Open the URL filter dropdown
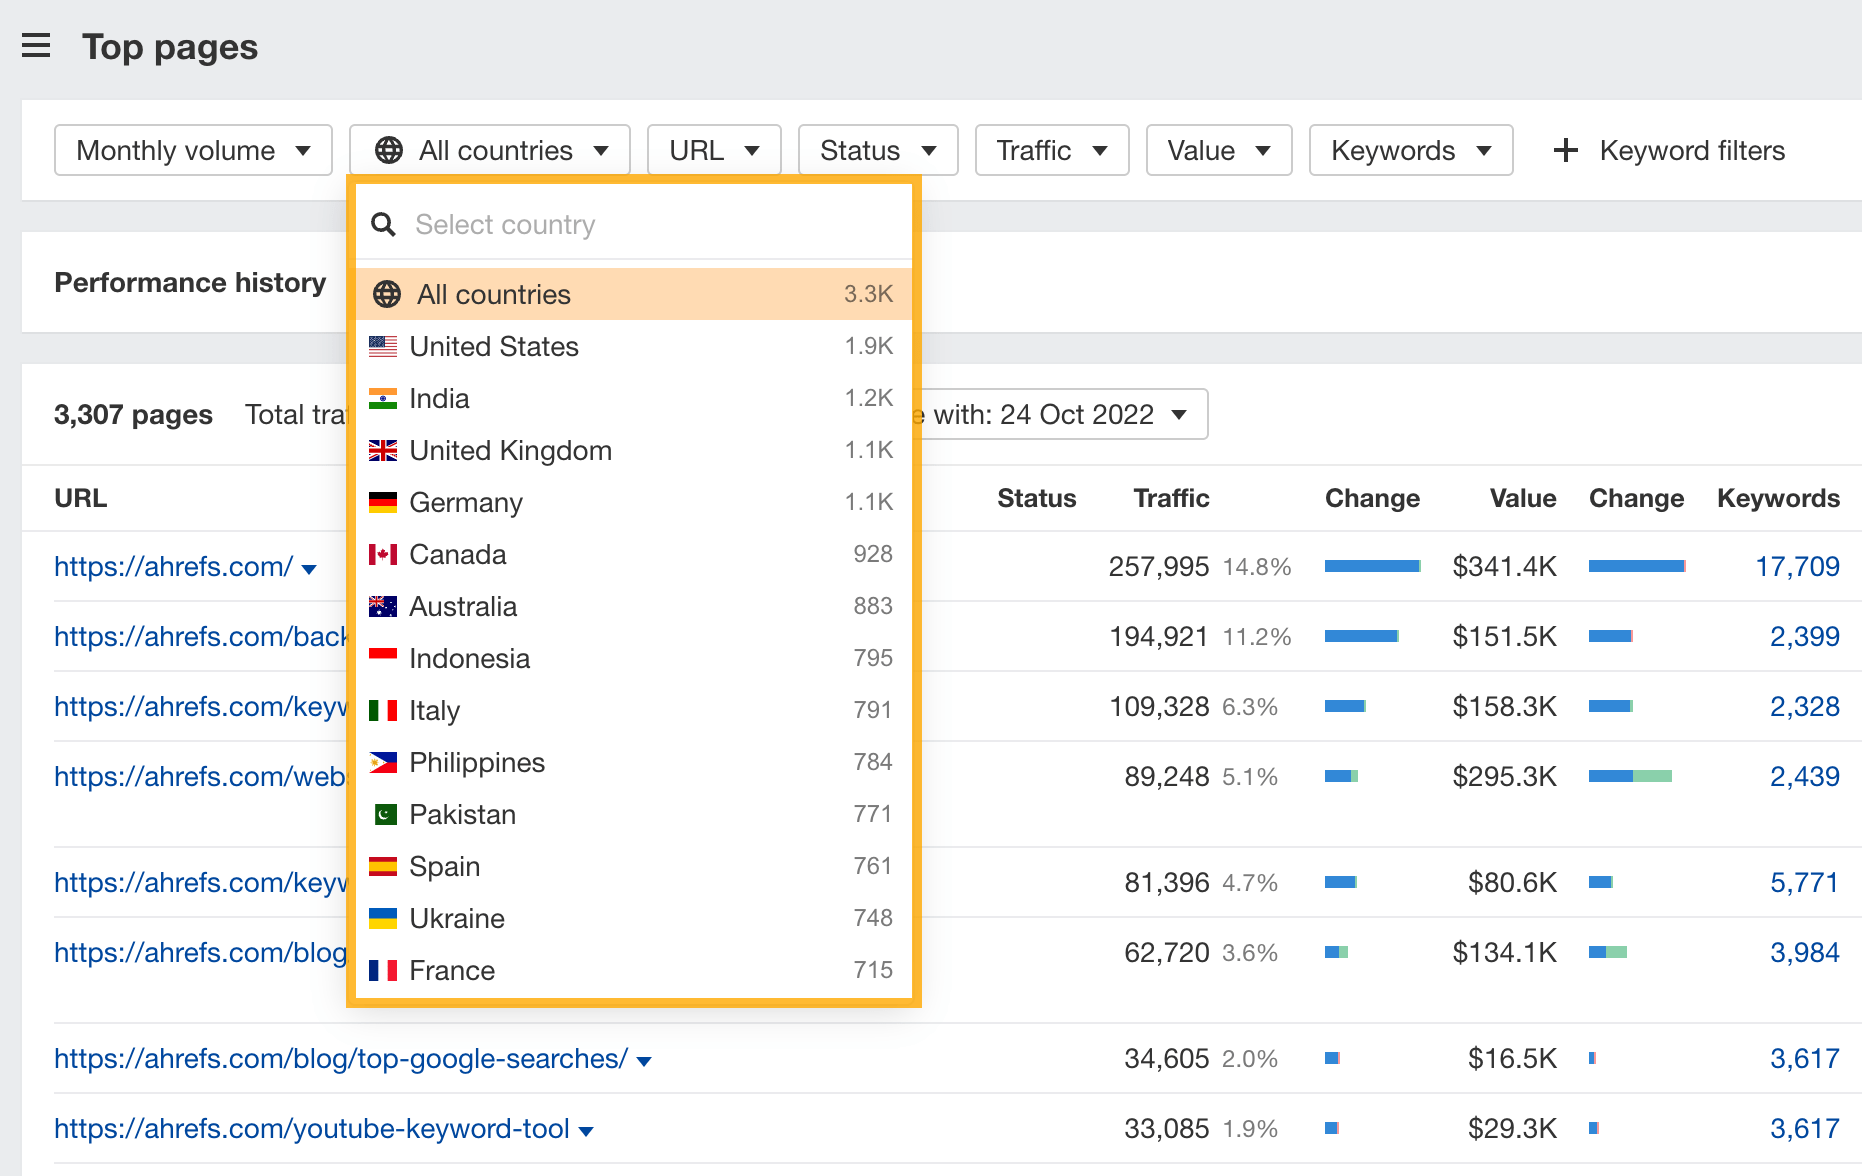The image size is (1862, 1176). tap(713, 150)
